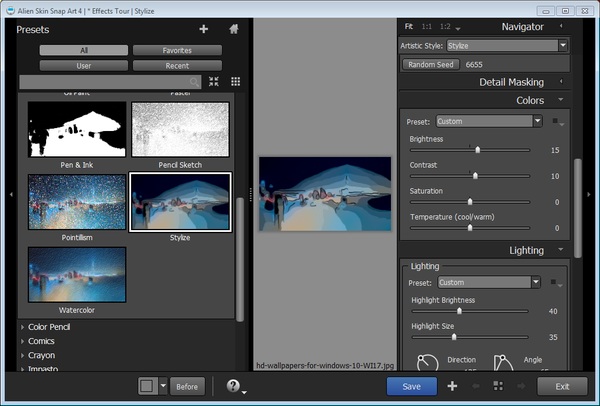
Task: Select the All presets filter
Action: [x=84, y=50]
